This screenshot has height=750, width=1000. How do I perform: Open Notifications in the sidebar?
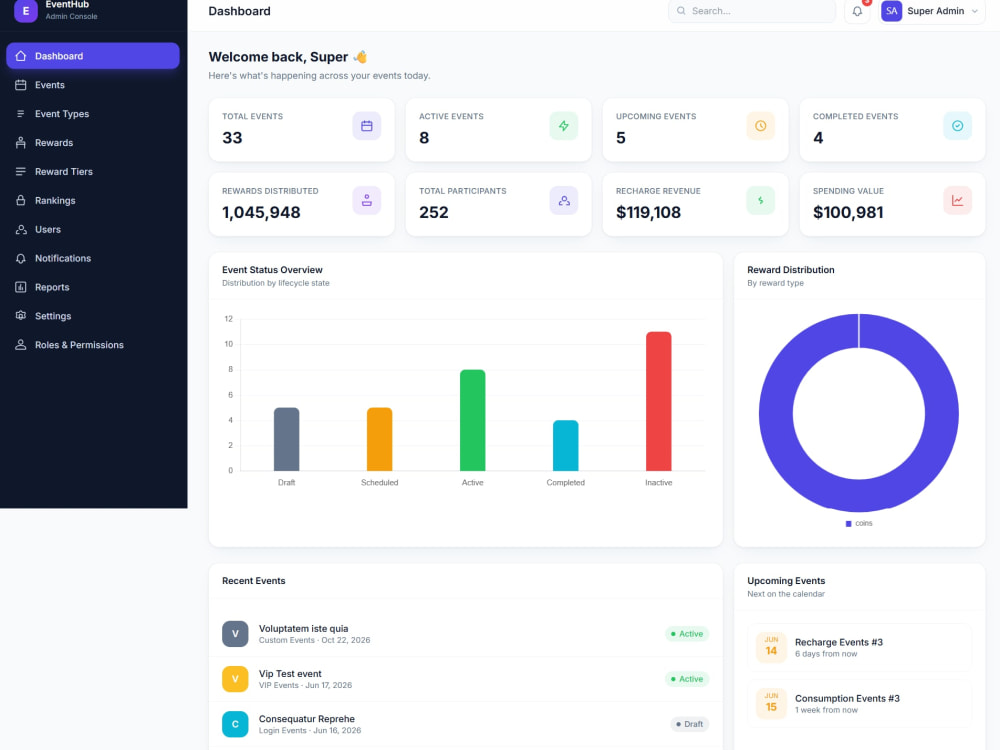pos(93,258)
